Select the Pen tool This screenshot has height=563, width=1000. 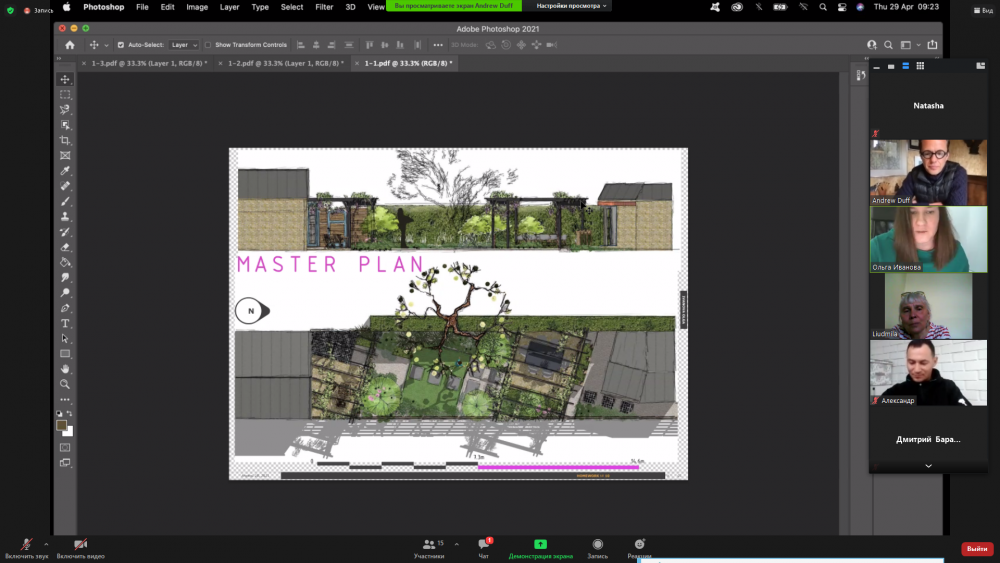65,308
